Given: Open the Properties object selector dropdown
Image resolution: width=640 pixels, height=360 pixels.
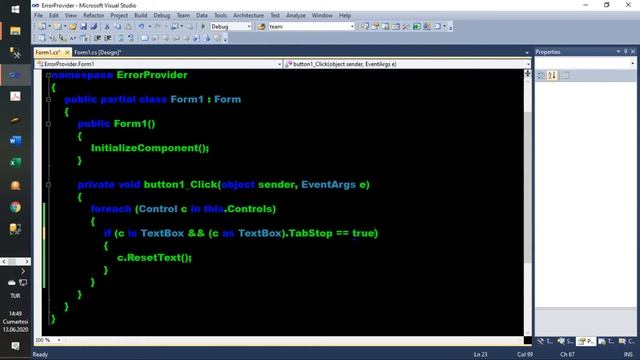Looking at the screenshot, I should coord(633,63).
